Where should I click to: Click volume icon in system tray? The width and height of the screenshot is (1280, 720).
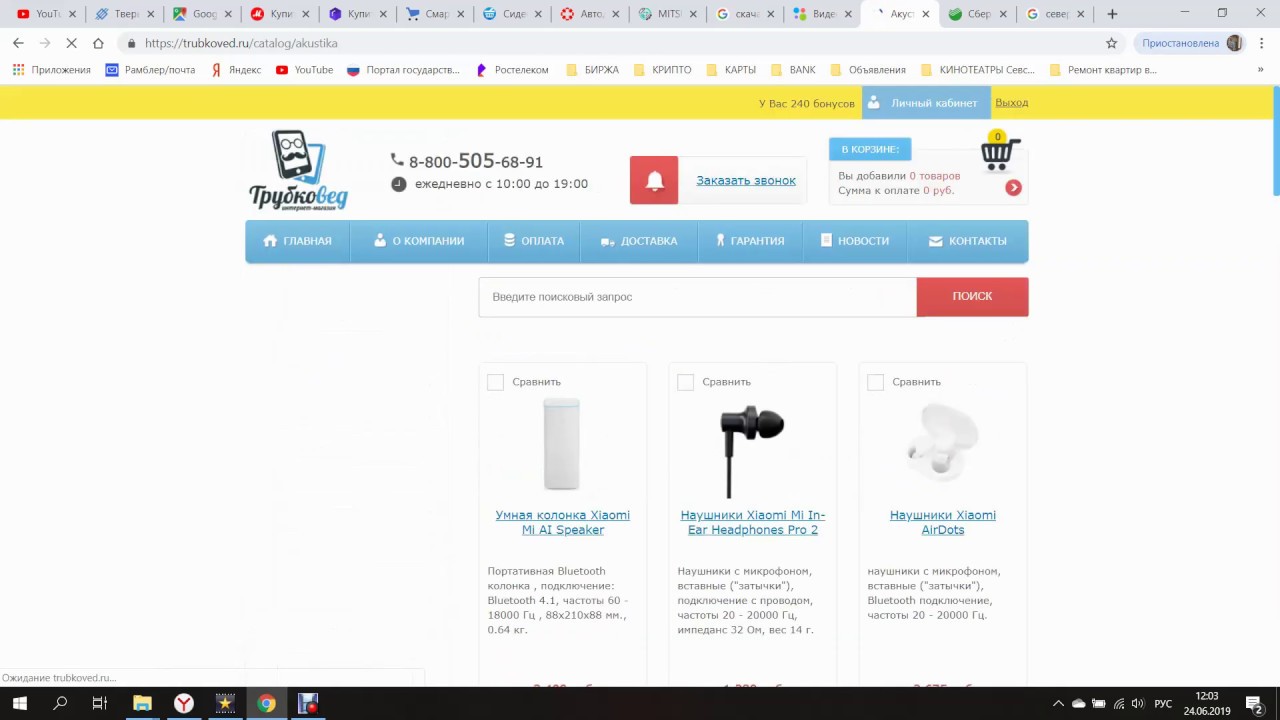click(x=1137, y=704)
